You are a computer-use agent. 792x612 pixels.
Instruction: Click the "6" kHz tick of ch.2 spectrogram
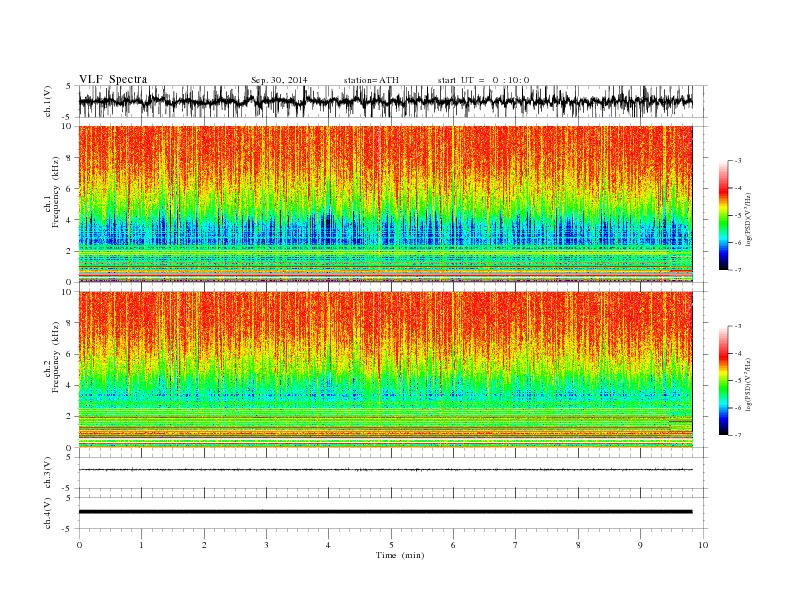tap(70, 354)
